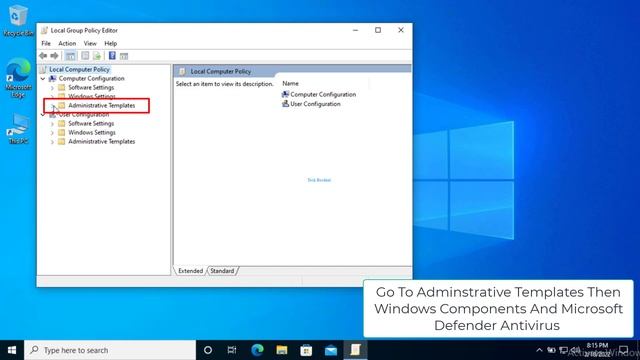The height and width of the screenshot is (360, 640).
Task: Click the Export List toolbar icon
Action: point(97,56)
